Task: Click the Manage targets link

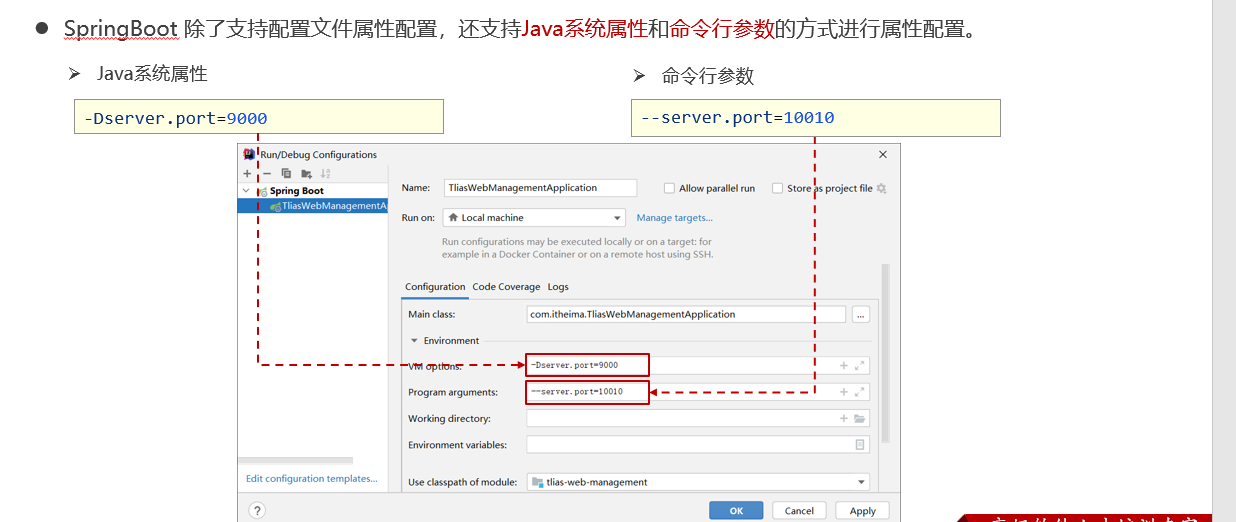Action: click(674, 218)
